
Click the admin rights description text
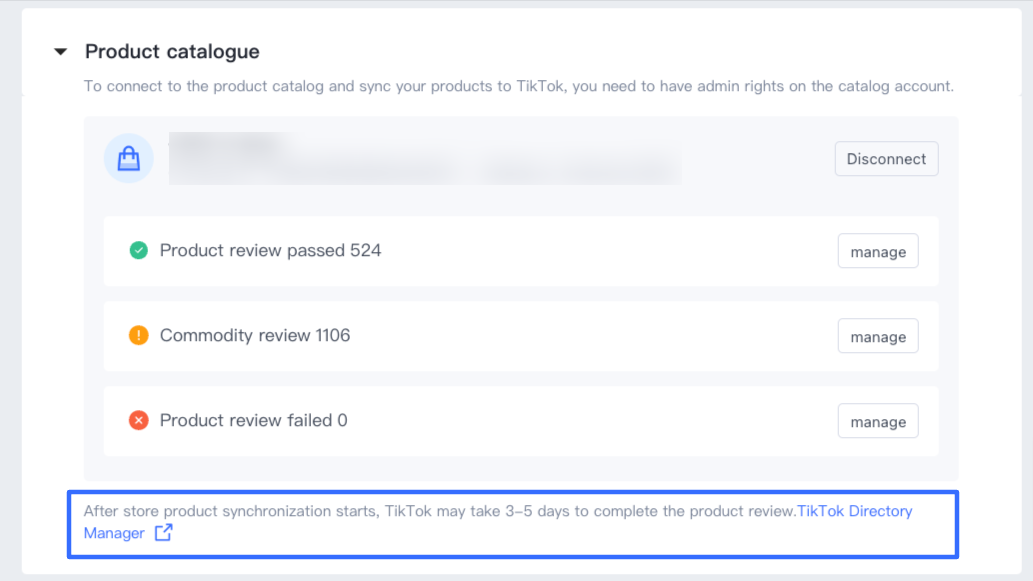pos(518,86)
